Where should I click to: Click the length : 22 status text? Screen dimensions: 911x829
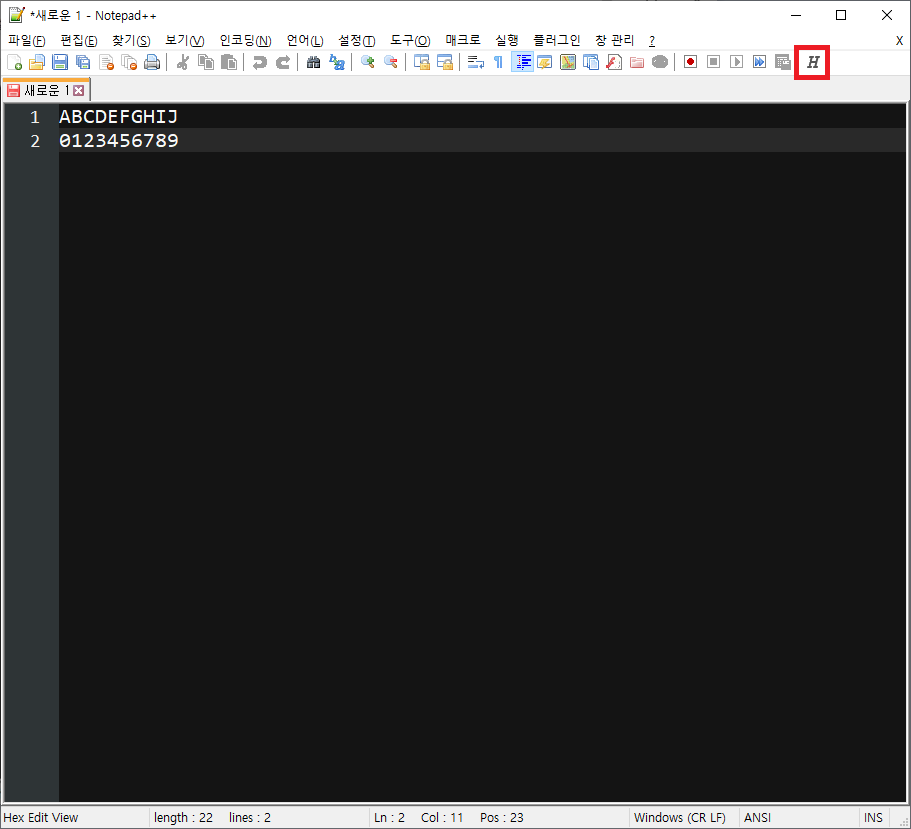pos(183,817)
